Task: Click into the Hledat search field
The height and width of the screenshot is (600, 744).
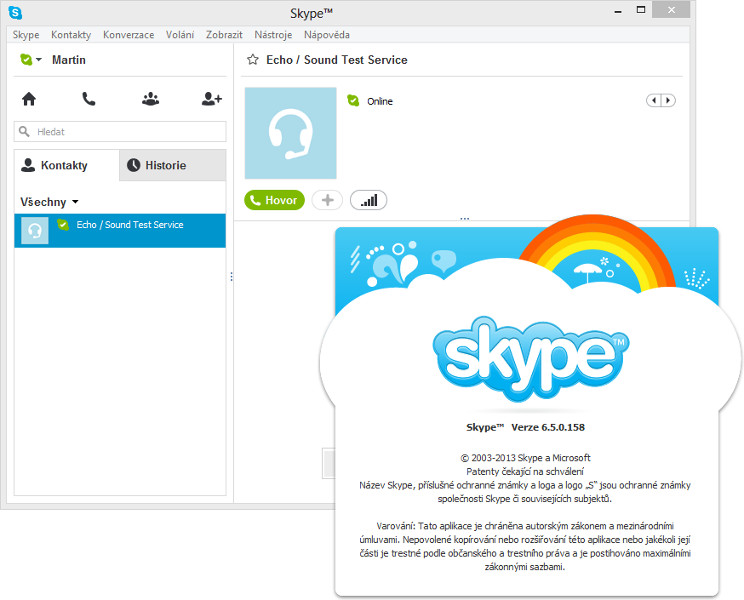Action: pyautogui.click(x=120, y=131)
